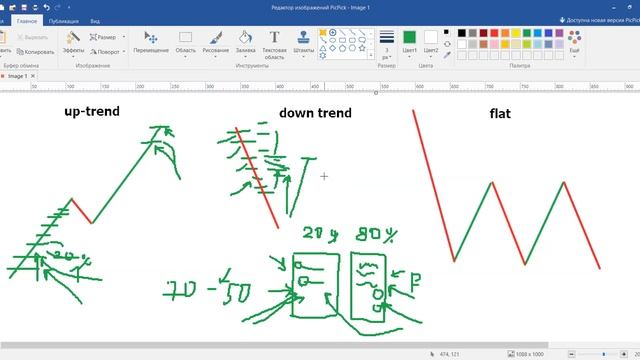Image resolution: width=640 pixels, height=360 pixels.
Task: Adjust the zoom slider in status bar
Action: (604, 354)
